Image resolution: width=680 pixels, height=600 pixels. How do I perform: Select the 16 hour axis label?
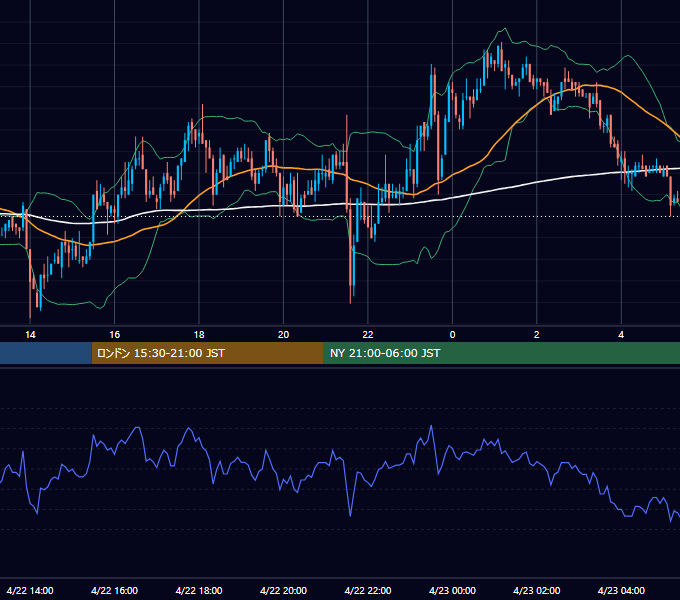pos(114,335)
